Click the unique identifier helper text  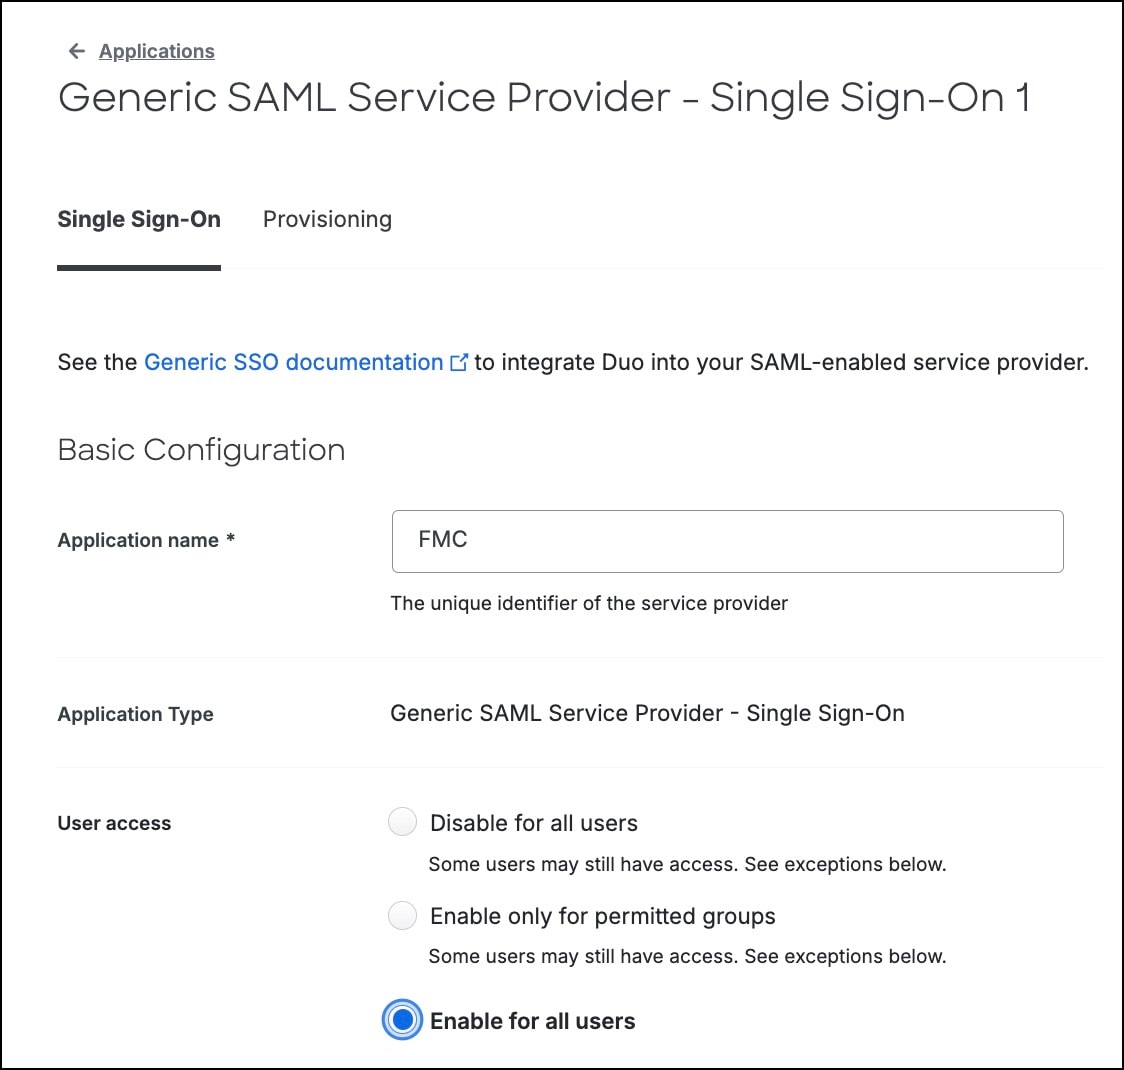pyautogui.click(x=589, y=603)
